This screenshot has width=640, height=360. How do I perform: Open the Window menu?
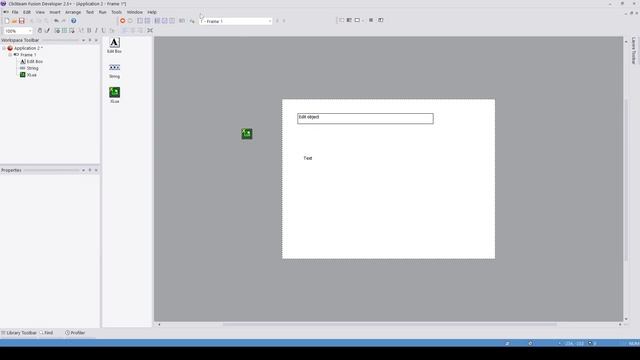135,12
